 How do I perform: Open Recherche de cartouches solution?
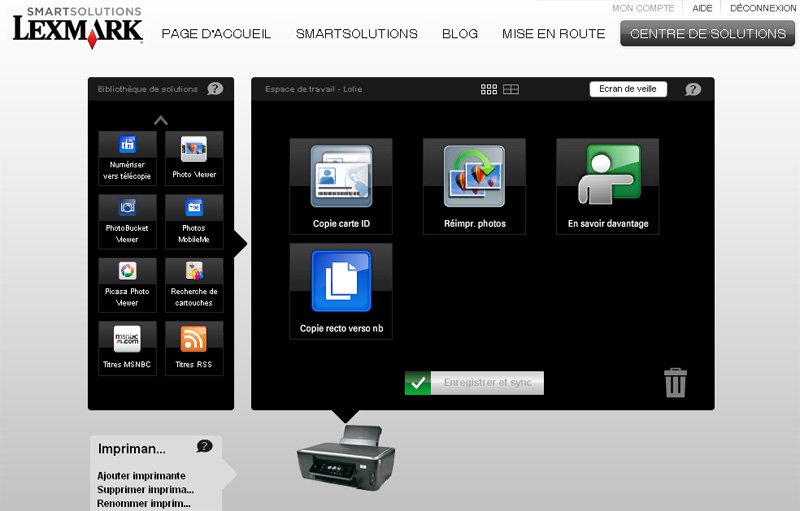click(194, 285)
